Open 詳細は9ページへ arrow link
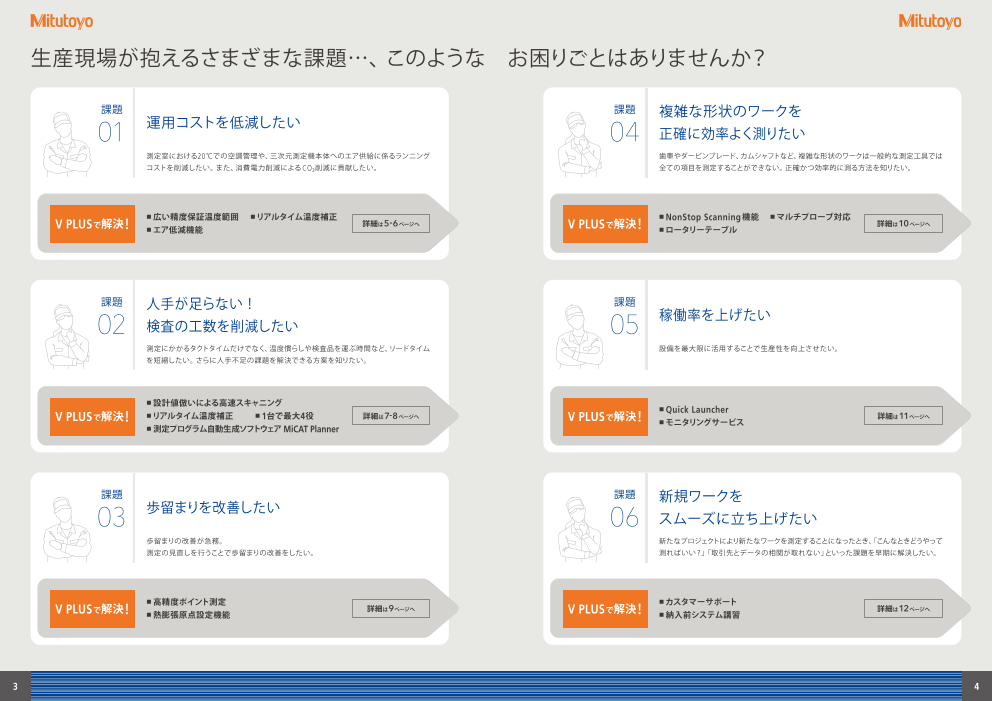The height and width of the screenshot is (701, 992). click(391, 608)
